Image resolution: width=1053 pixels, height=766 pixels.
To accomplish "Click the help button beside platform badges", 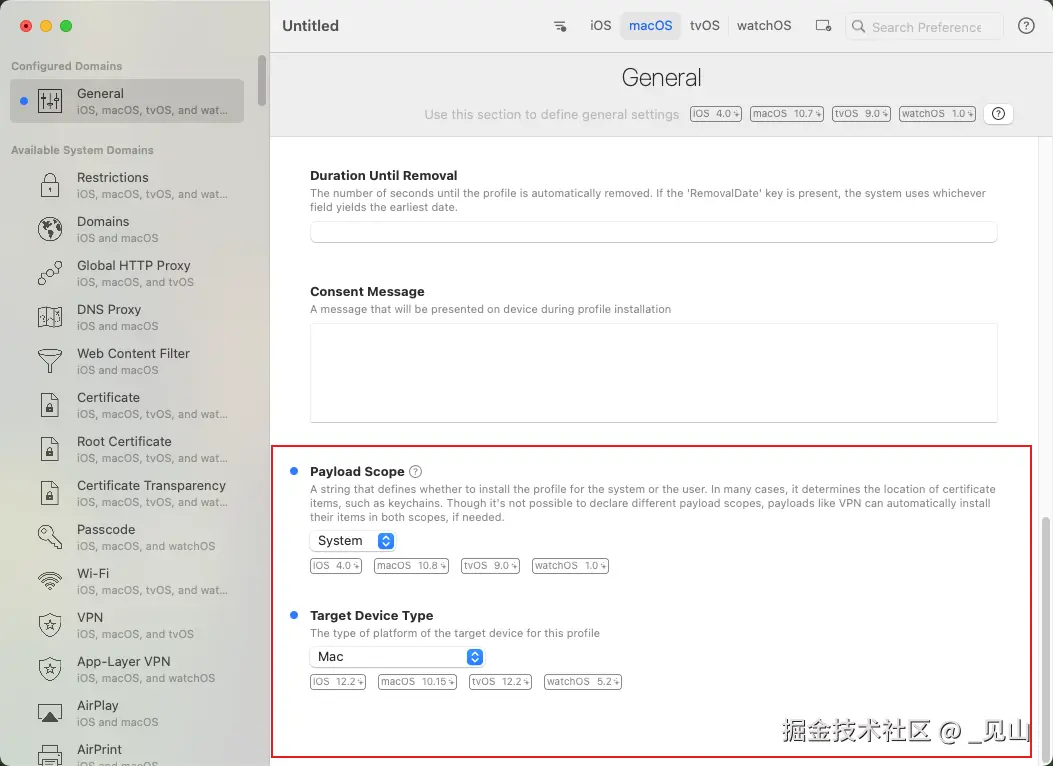I will coord(998,114).
